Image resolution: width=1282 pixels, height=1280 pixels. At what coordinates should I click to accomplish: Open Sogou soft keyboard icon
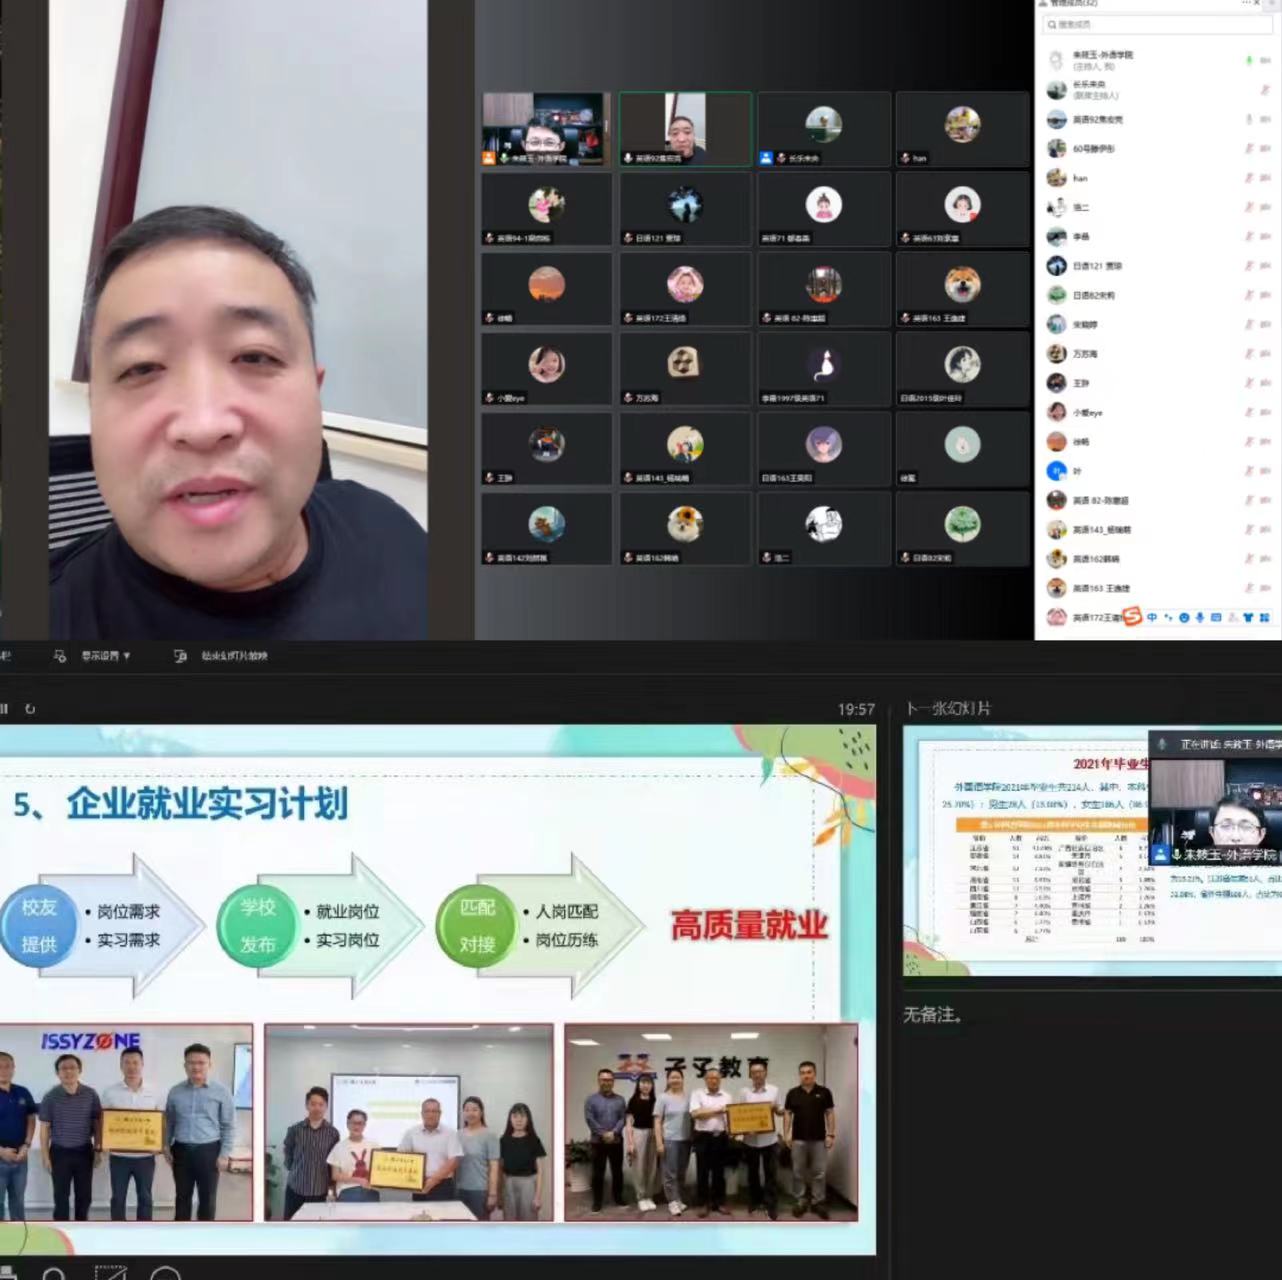1216,618
